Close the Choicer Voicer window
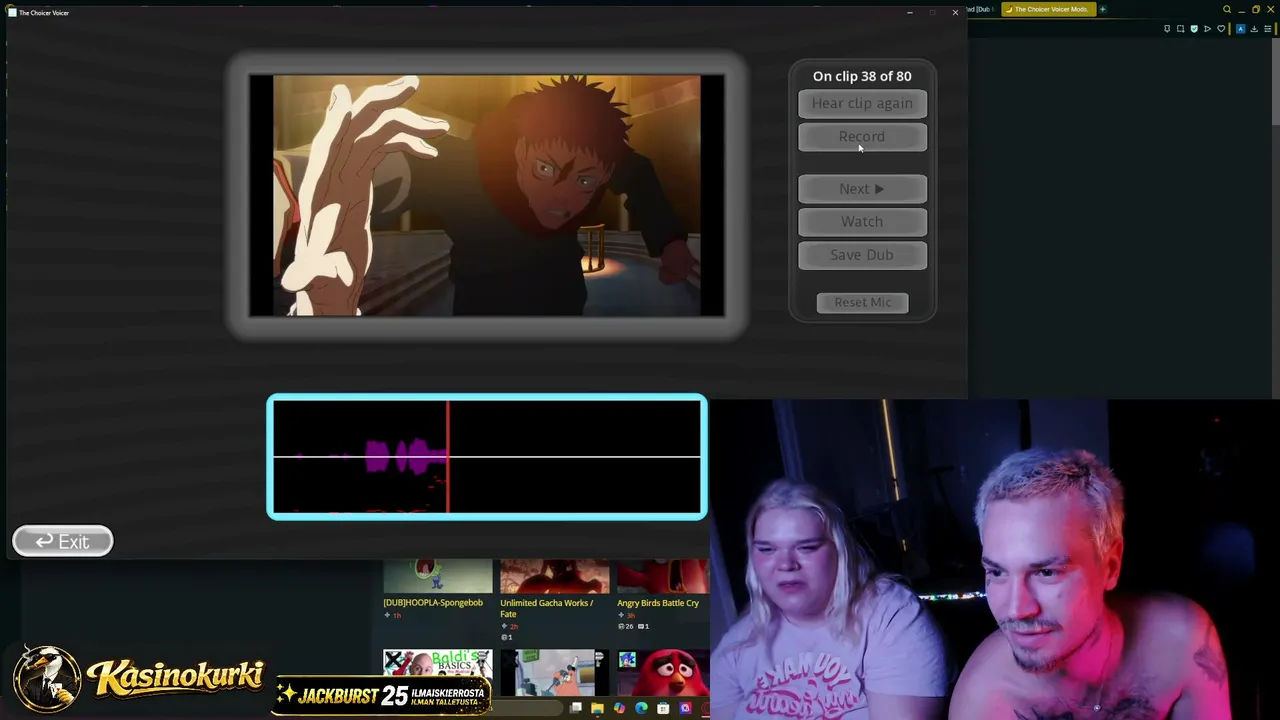 pos(955,13)
